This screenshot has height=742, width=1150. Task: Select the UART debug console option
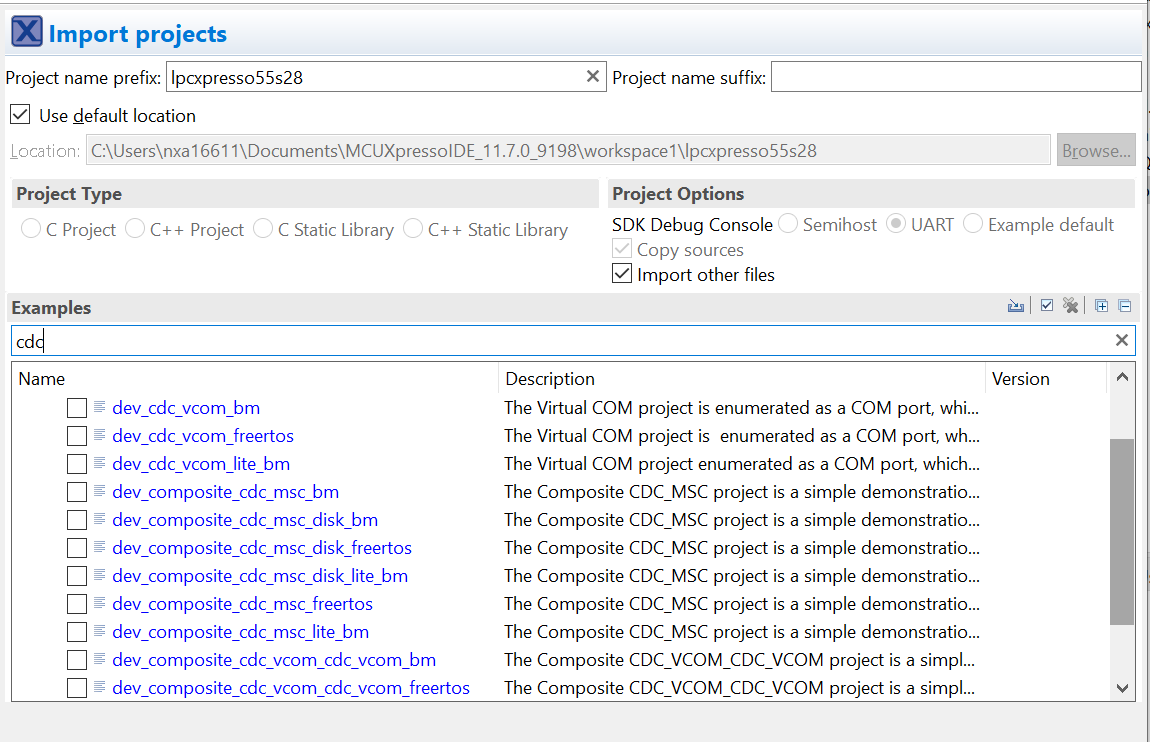pyautogui.click(x=895, y=224)
